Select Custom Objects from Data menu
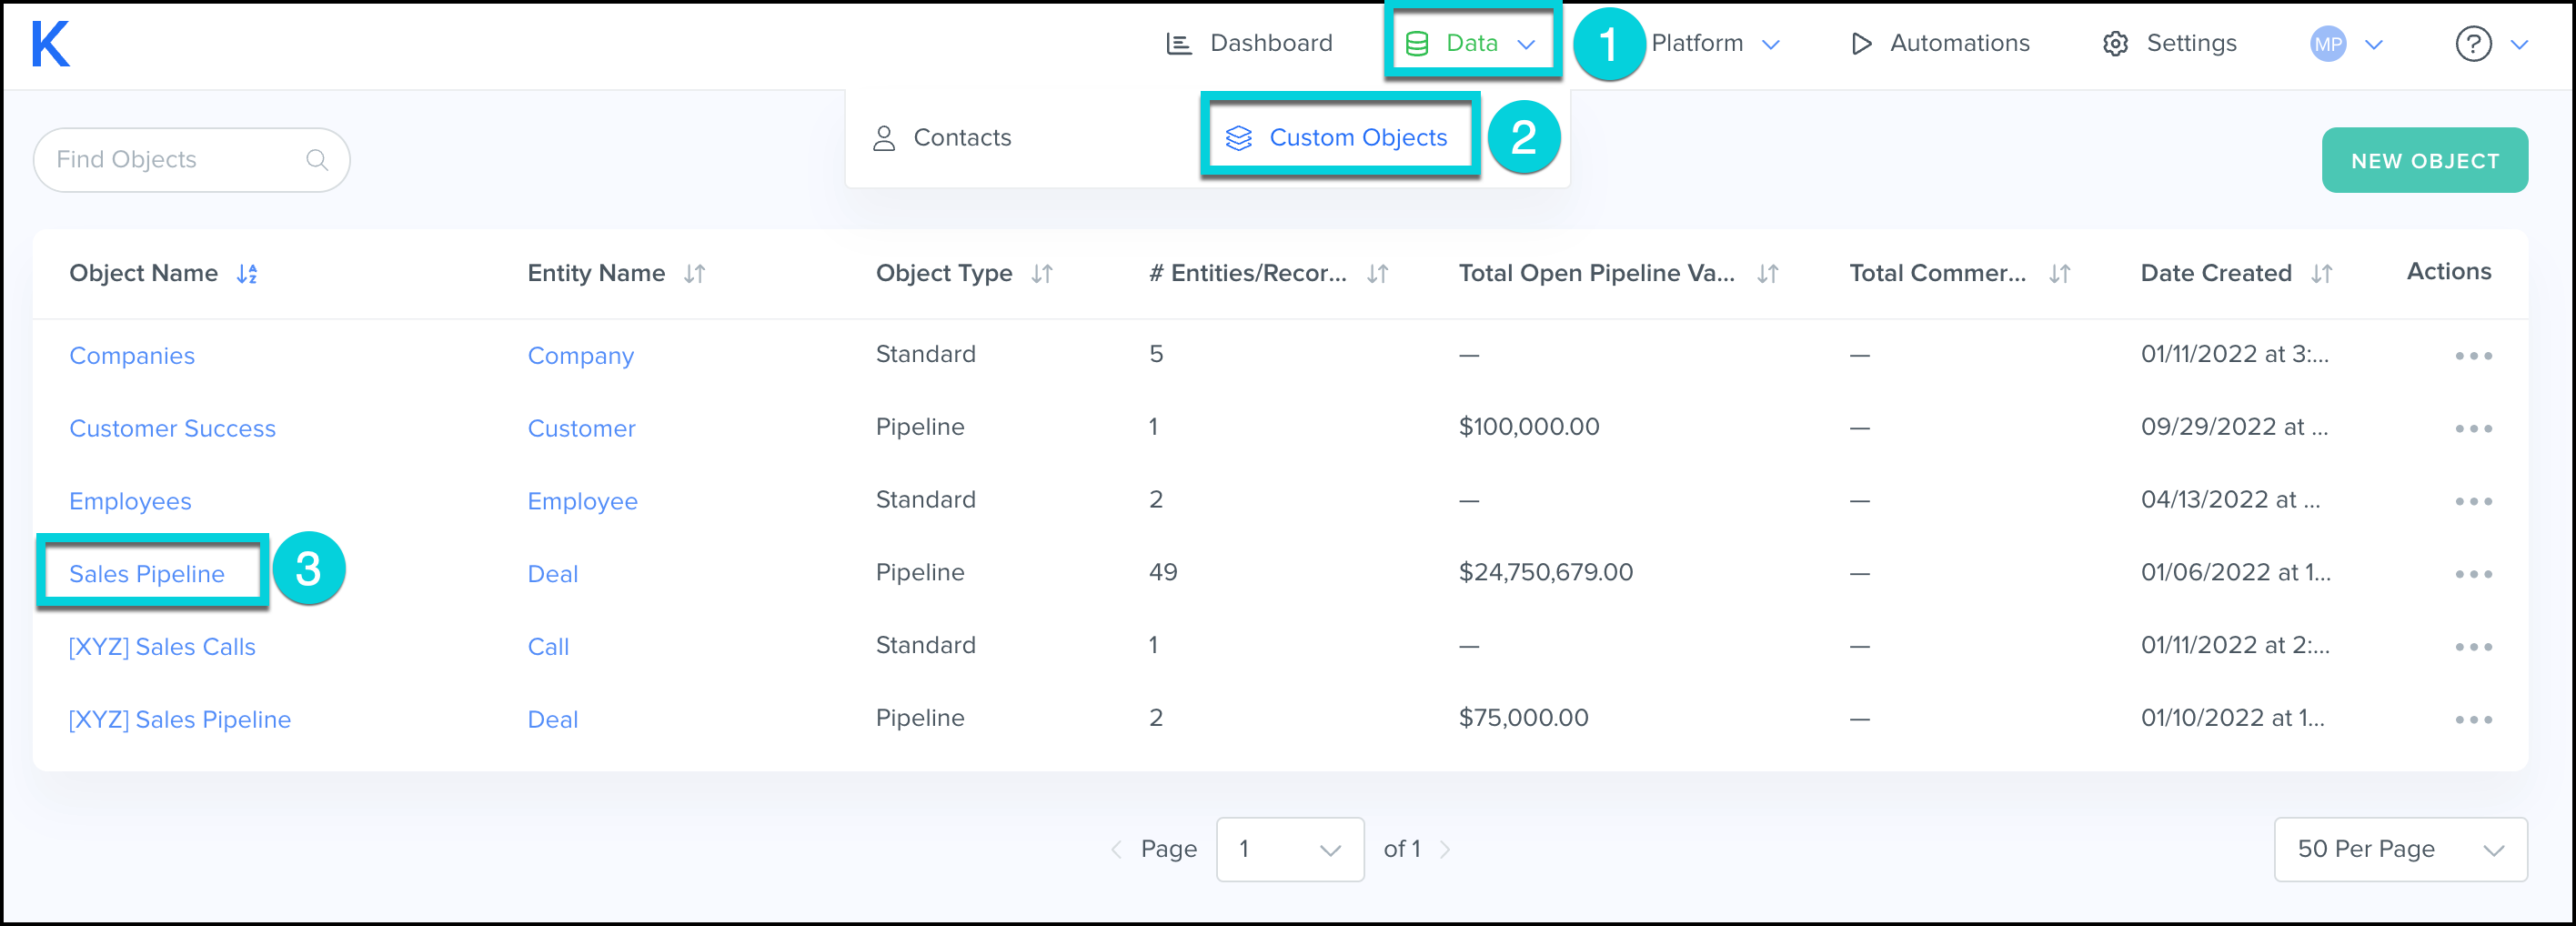Viewport: 2576px width, 926px height. [1340, 138]
